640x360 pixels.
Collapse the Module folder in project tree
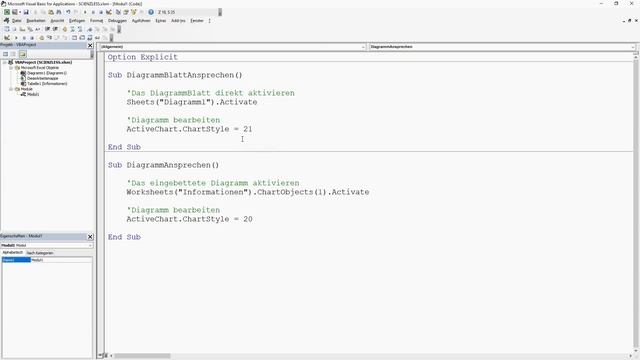tap(11, 89)
